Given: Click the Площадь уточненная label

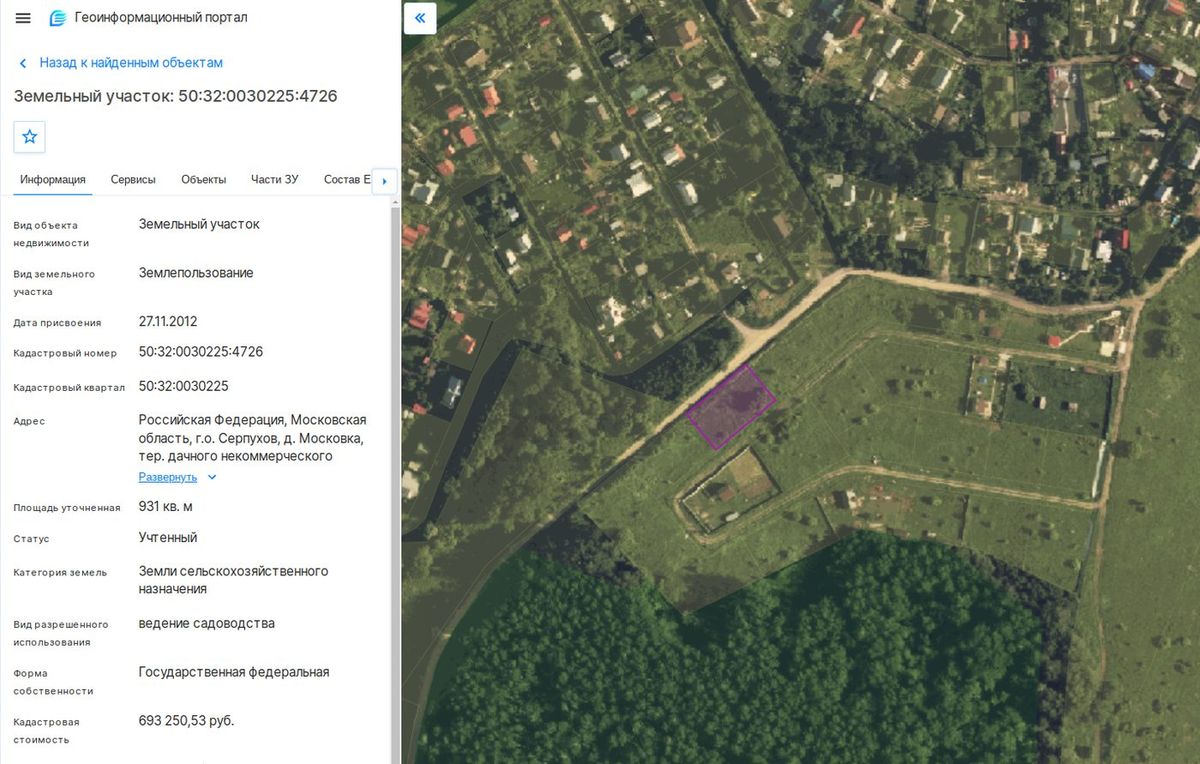Looking at the screenshot, I should point(67,508).
